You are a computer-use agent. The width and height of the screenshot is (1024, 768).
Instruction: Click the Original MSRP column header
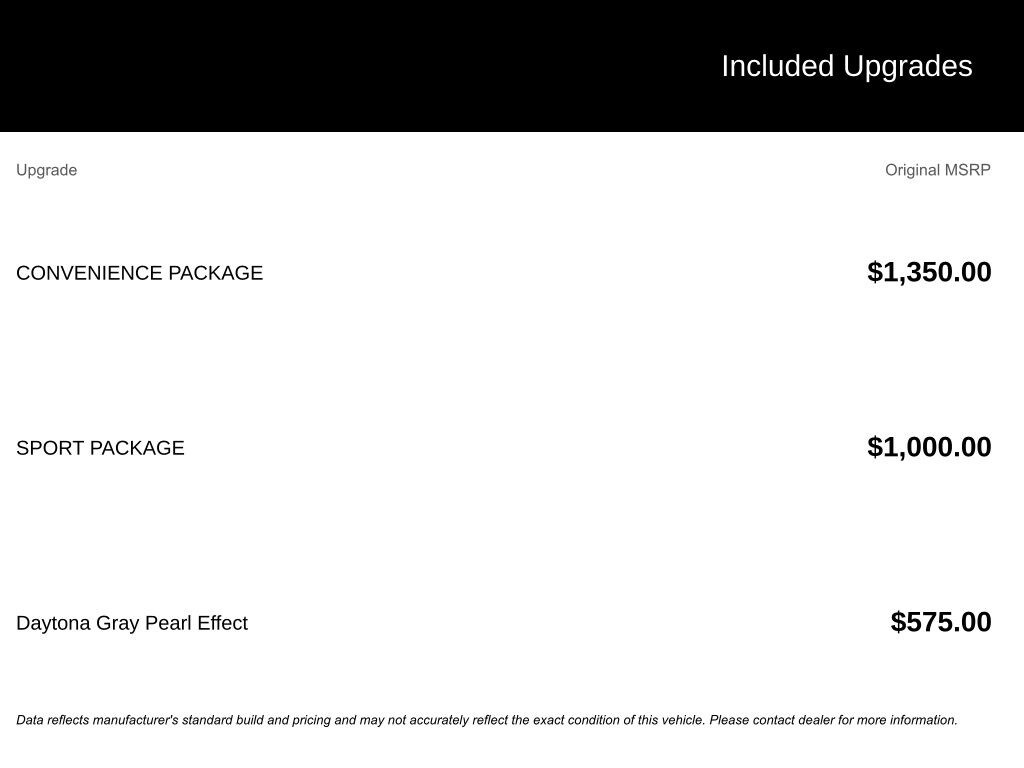coord(937,170)
